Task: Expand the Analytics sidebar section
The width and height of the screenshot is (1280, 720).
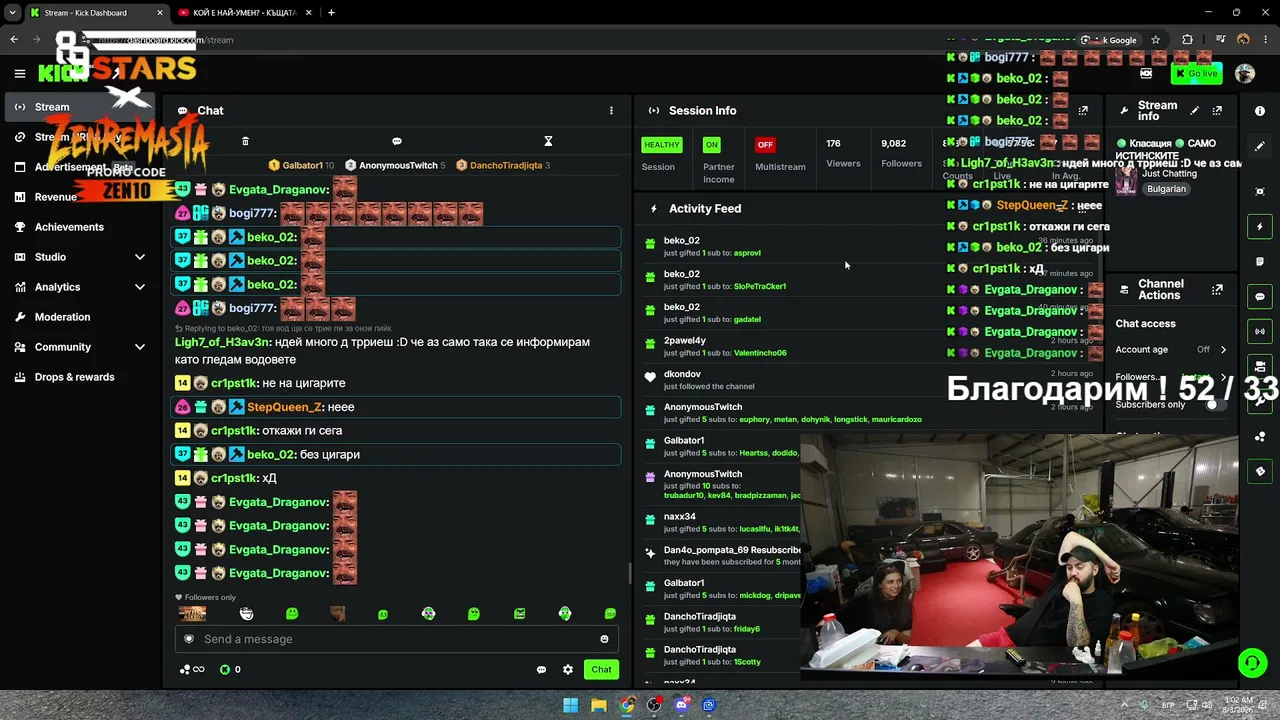Action: (x=82, y=287)
